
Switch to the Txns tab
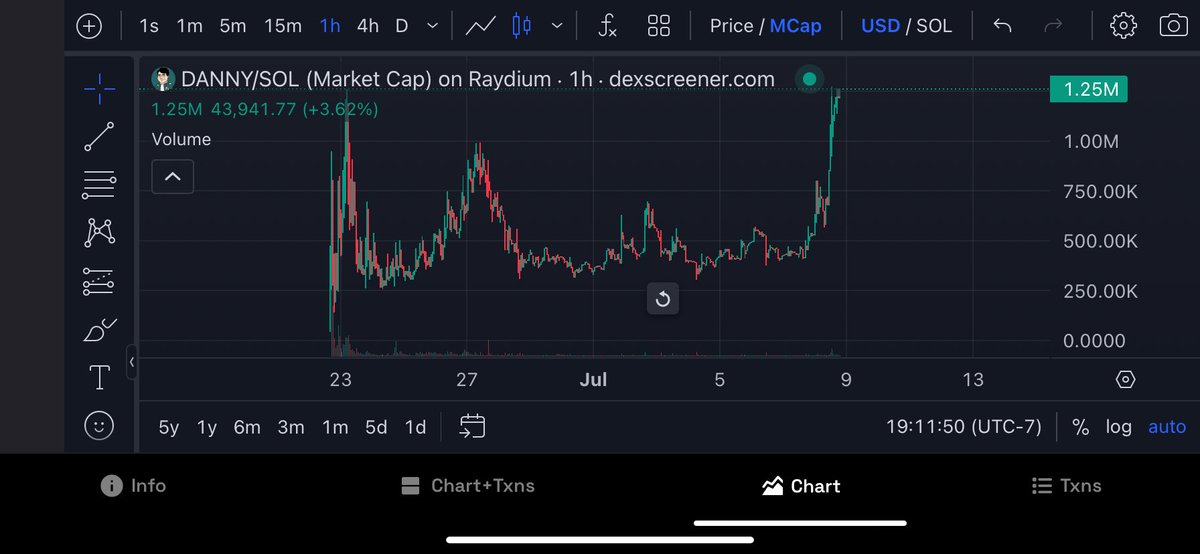click(x=1066, y=486)
